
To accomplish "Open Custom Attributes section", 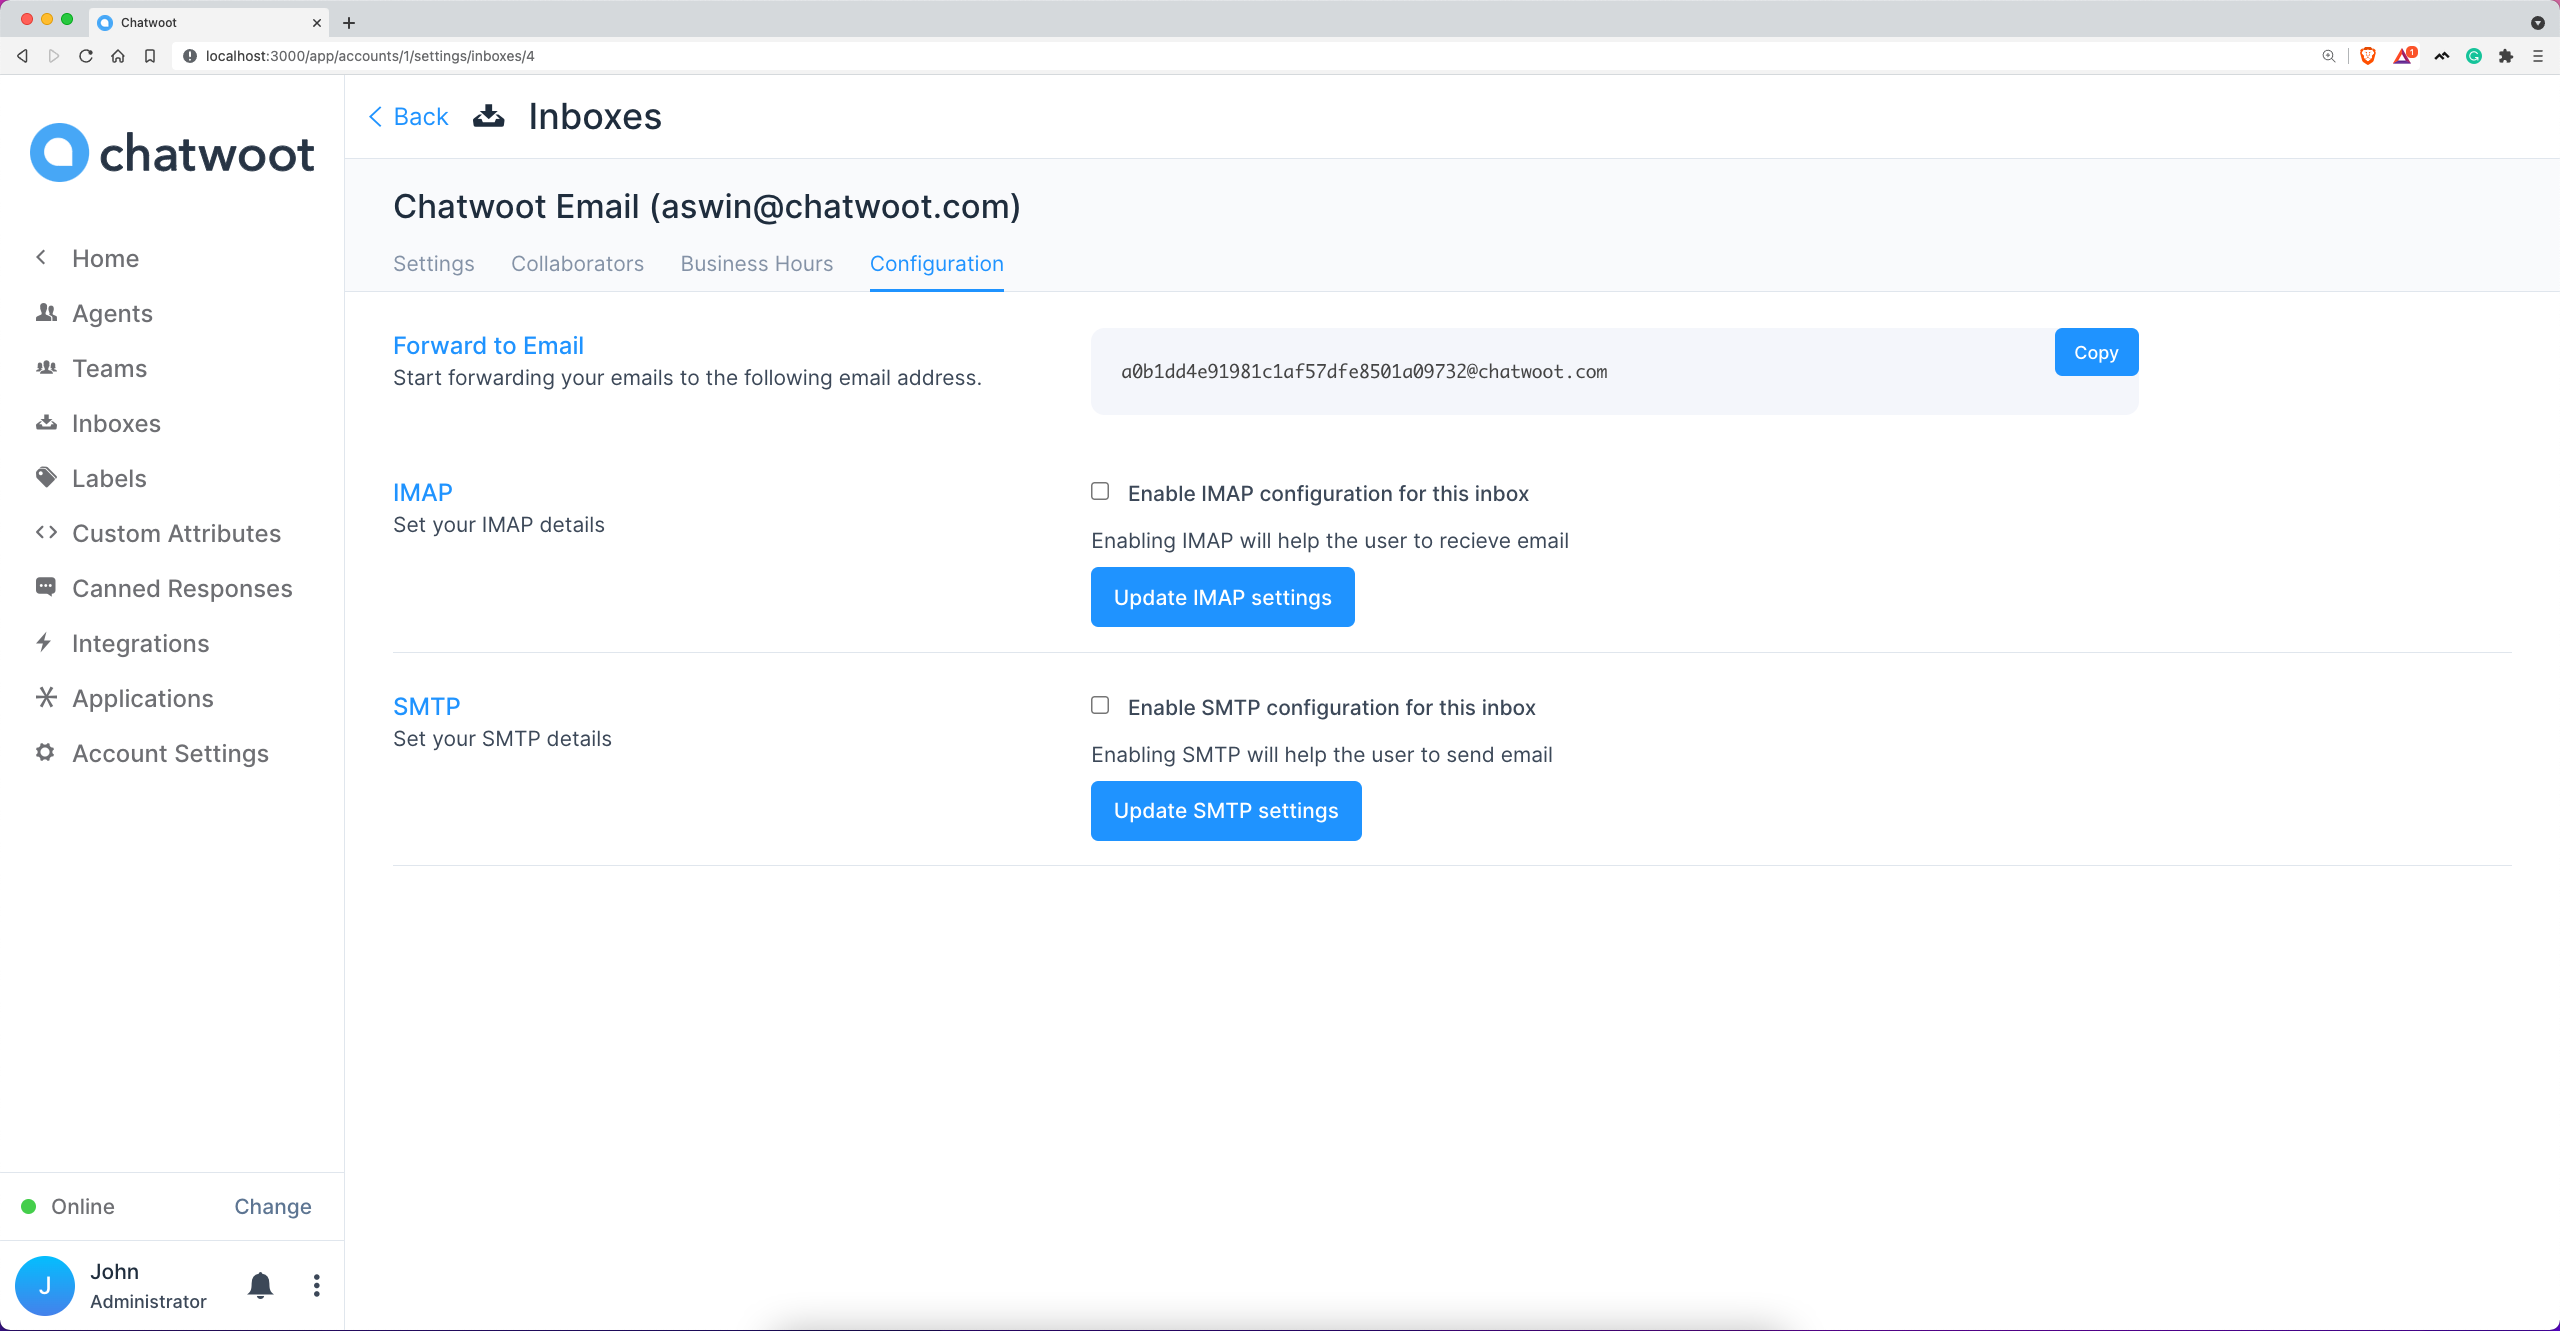I will (176, 532).
